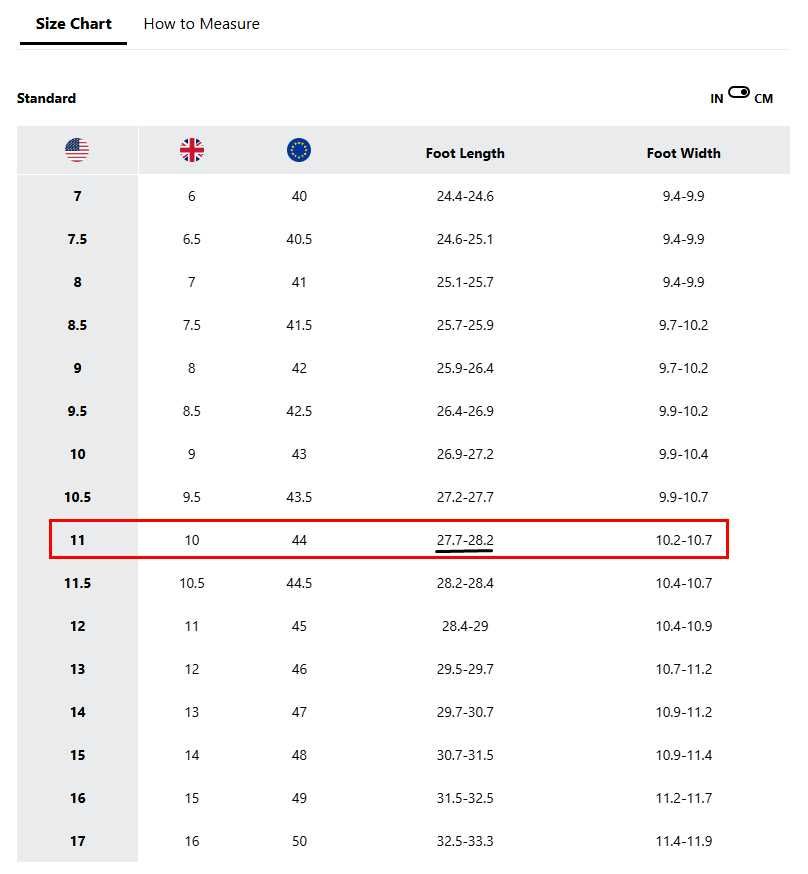Click UK size 16 cell
This screenshot has height=874, width=808.
point(192,841)
